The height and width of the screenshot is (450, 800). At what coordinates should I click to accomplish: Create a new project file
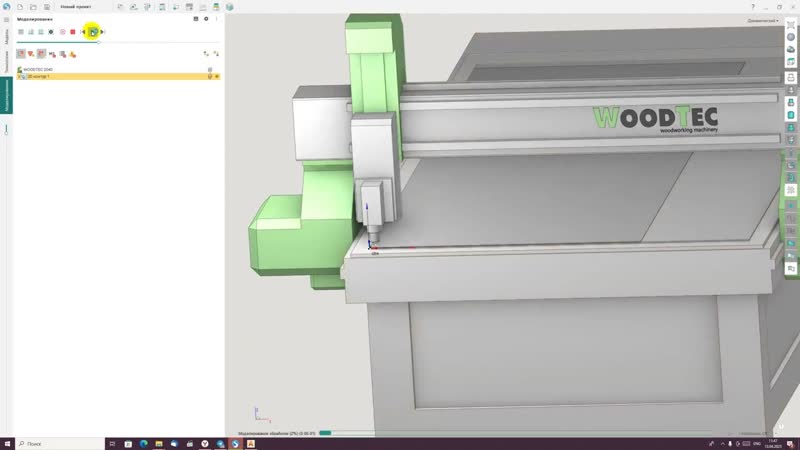(20, 7)
